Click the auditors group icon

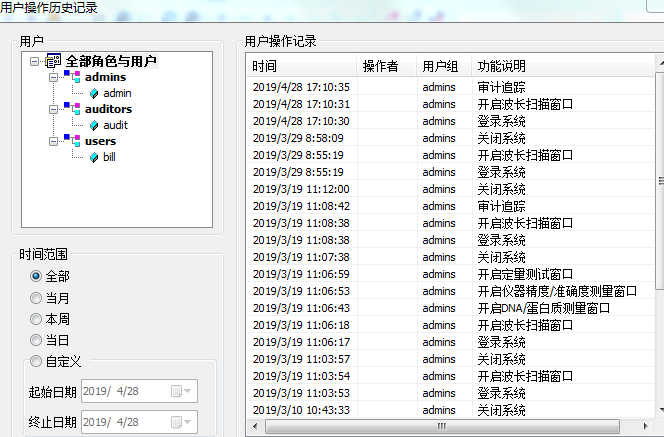(71, 109)
